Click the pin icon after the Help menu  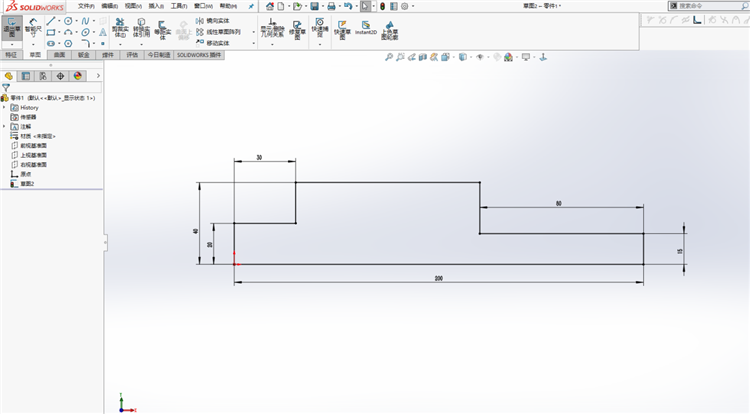point(251,6)
